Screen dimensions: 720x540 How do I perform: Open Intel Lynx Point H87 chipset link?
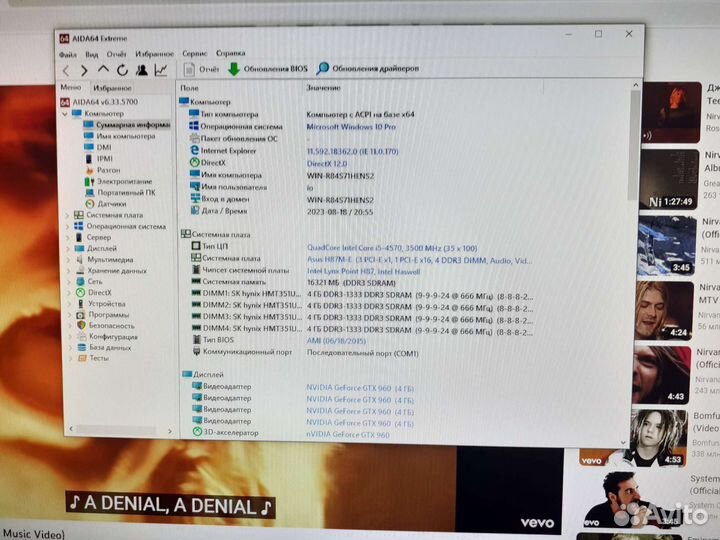pyautogui.click(x=363, y=271)
